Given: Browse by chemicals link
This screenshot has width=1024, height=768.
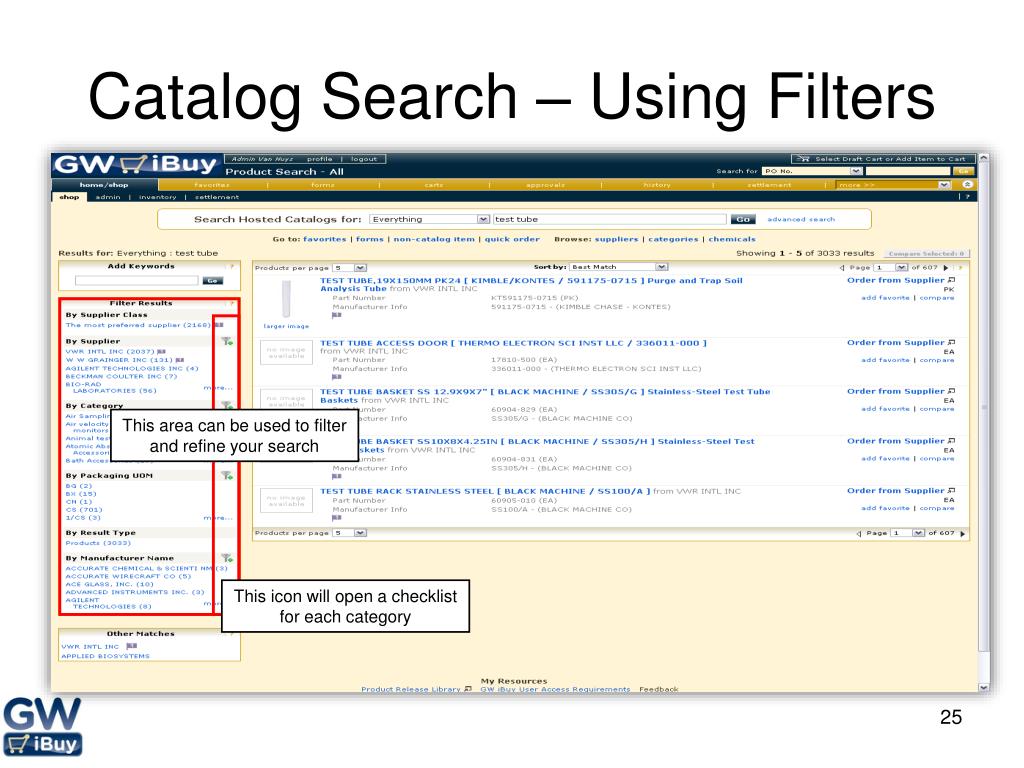Looking at the screenshot, I should (x=732, y=239).
